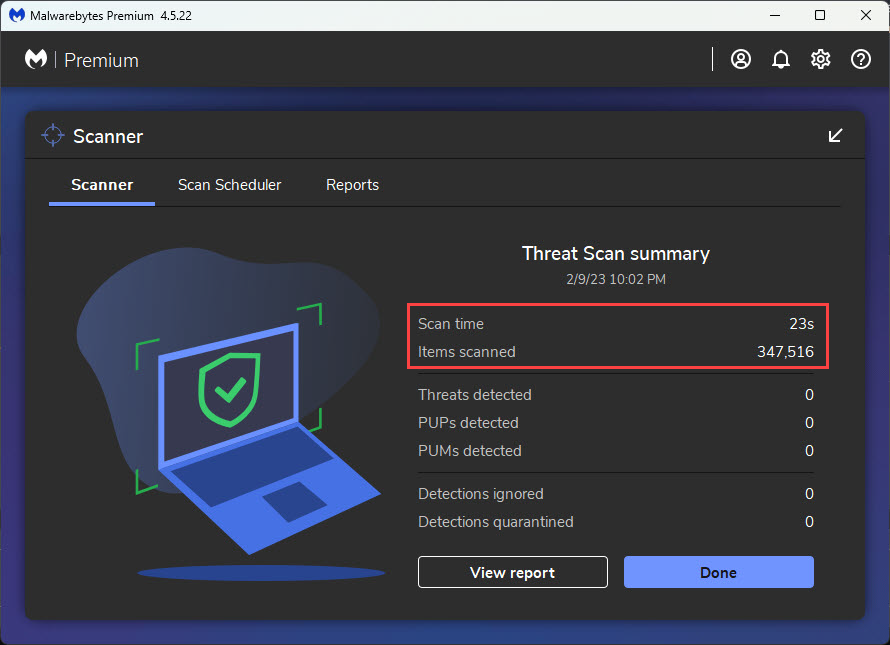Collapse the Scanner panel with the arrow icon
This screenshot has height=645, width=890.
click(835, 136)
